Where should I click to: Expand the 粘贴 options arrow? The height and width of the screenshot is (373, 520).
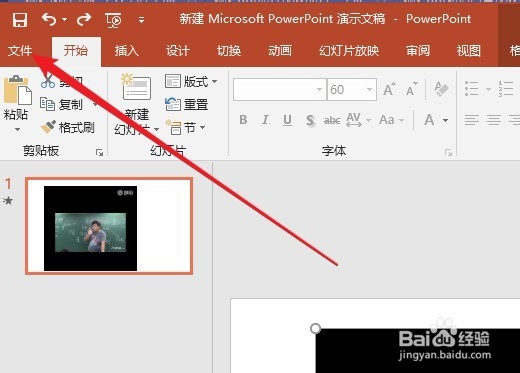click(x=17, y=129)
